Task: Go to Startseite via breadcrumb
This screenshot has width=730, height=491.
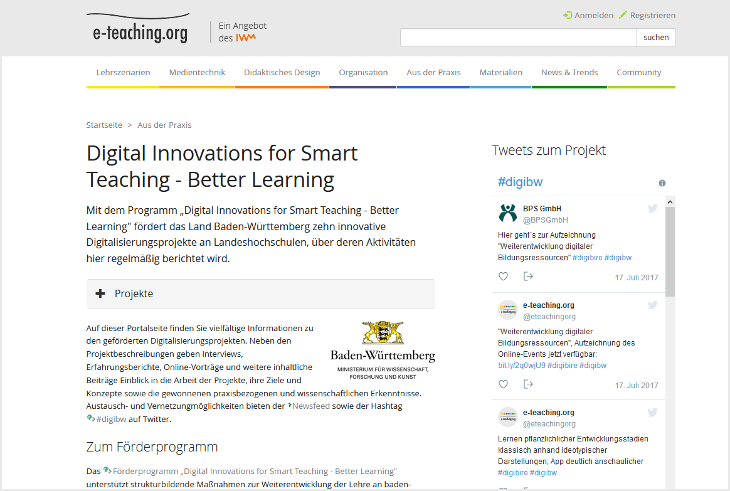Action: click(104, 125)
